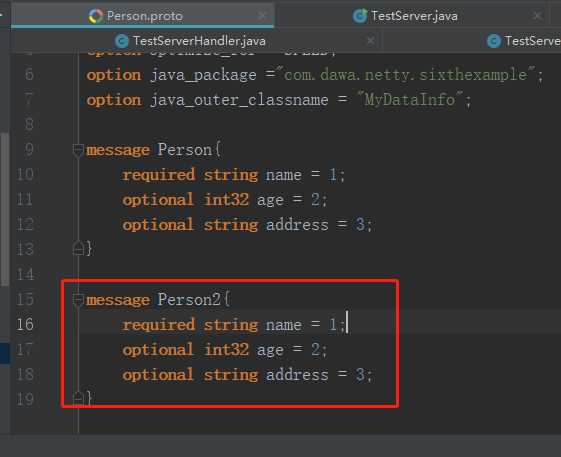Collapse the message Person block at line 9
561x457 pixels.
[78, 150]
